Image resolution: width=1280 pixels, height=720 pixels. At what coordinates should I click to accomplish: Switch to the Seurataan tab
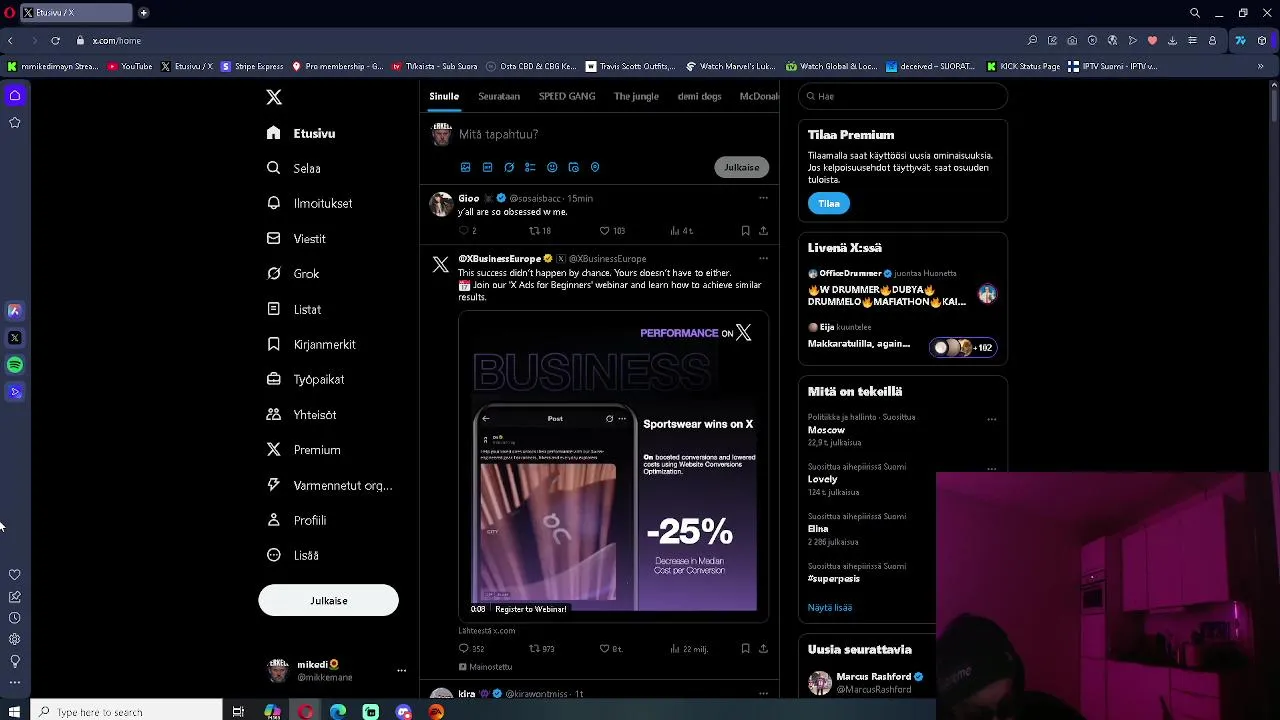click(499, 96)
